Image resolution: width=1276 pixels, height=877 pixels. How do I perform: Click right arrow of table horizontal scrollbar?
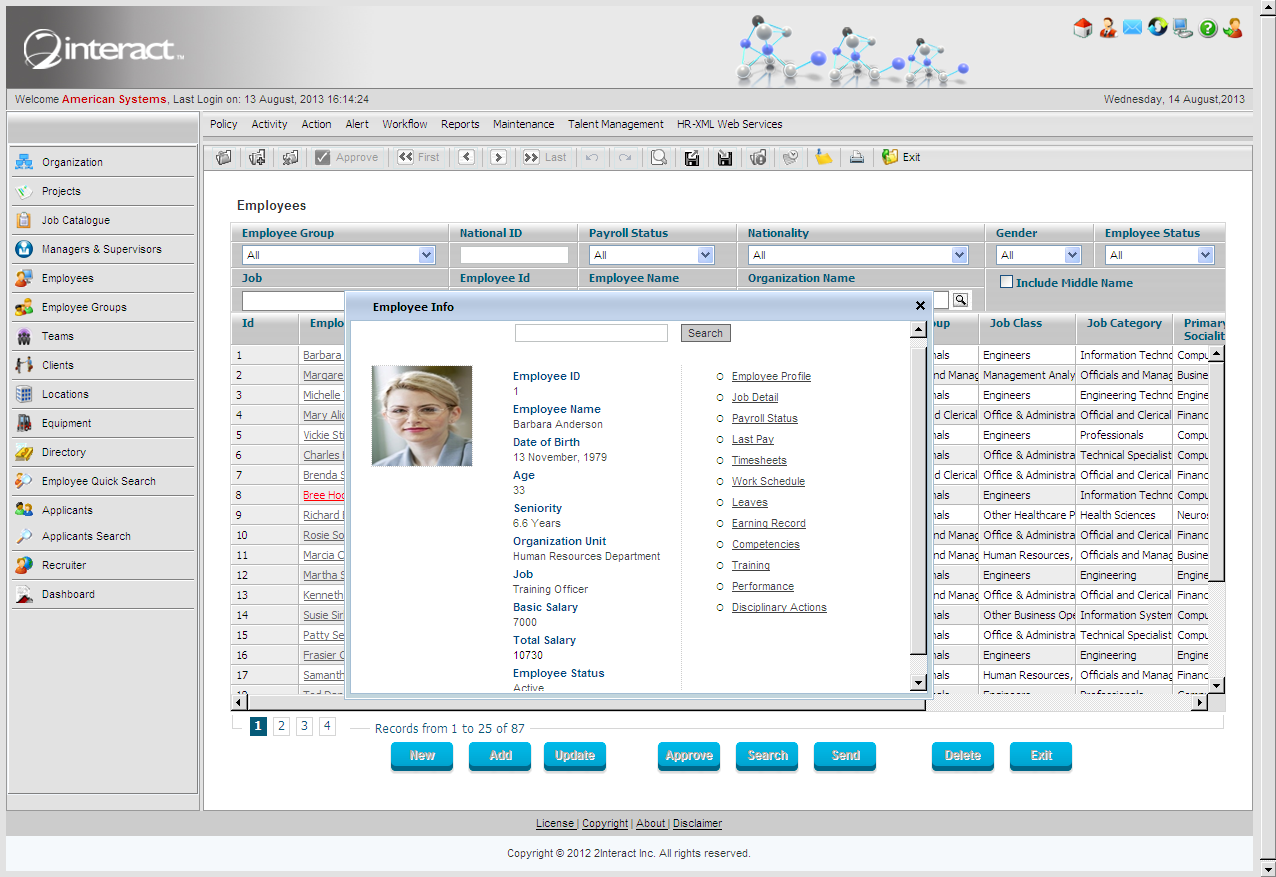1200,703
